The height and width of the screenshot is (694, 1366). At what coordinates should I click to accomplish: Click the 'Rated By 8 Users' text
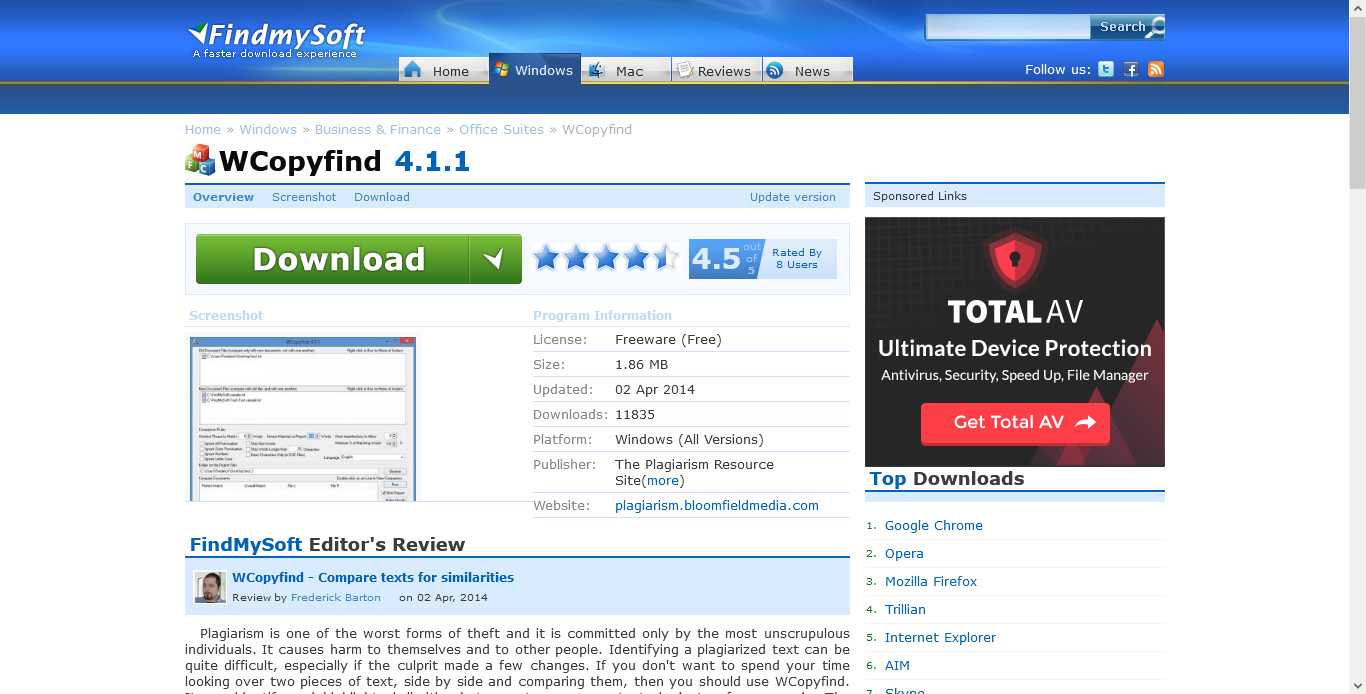tap(797, 259)
